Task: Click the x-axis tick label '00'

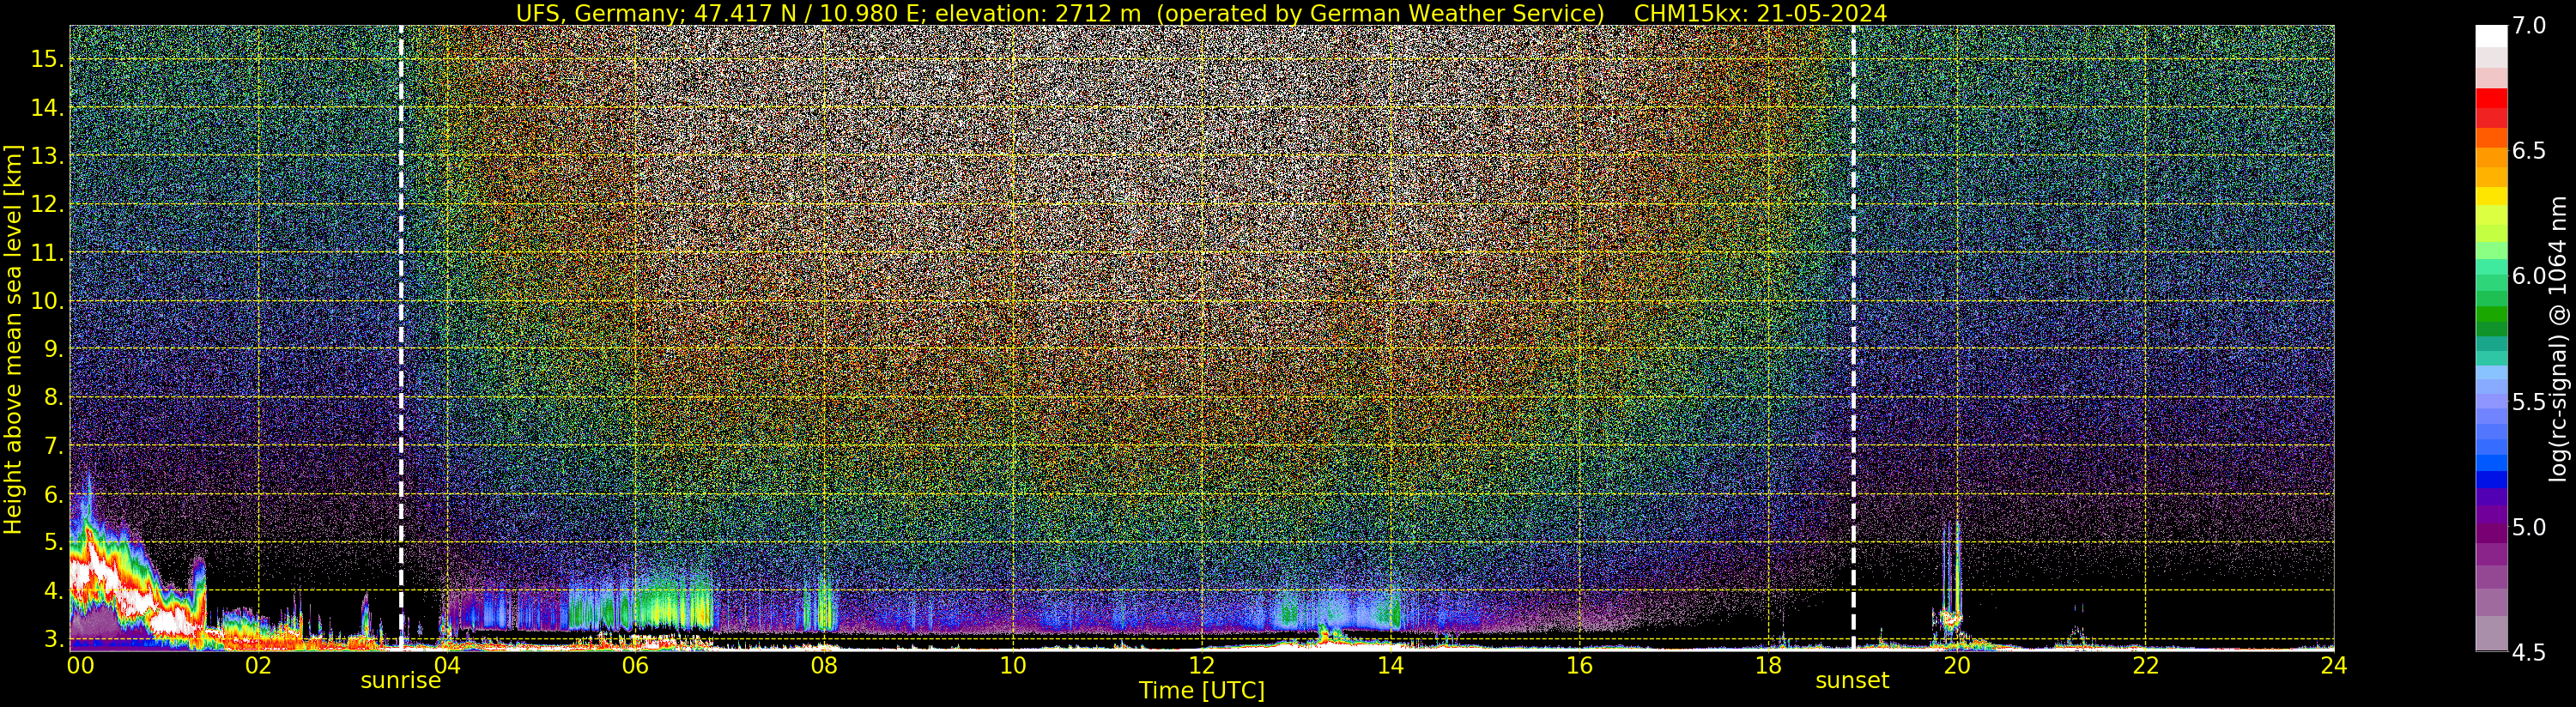Action: 80,665
